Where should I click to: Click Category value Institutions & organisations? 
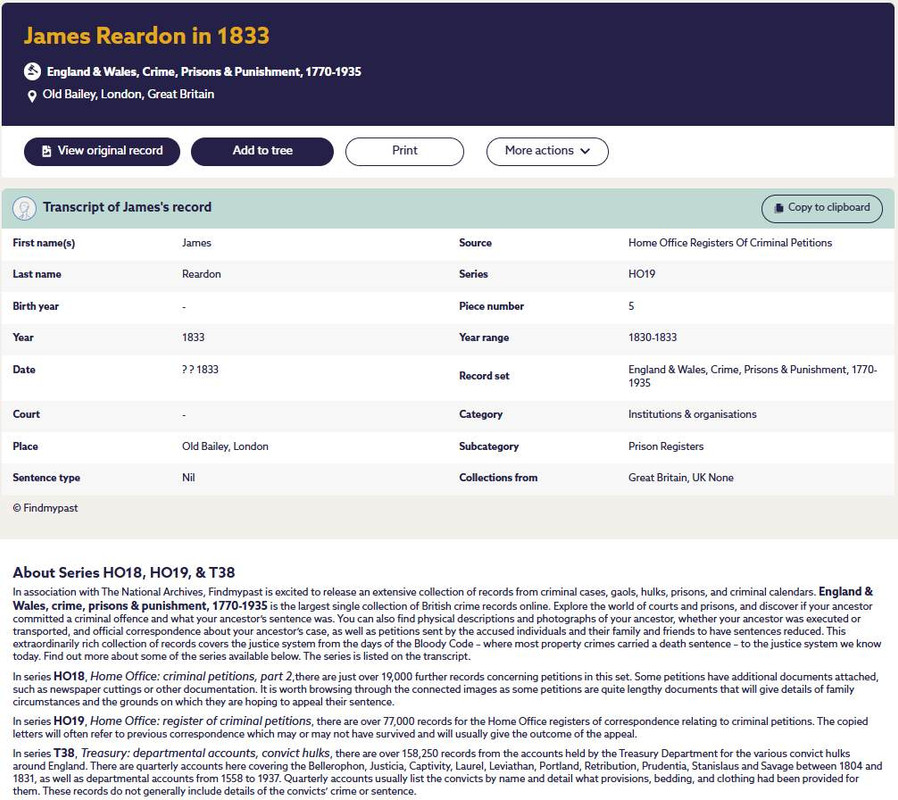[x=692, y=414]
